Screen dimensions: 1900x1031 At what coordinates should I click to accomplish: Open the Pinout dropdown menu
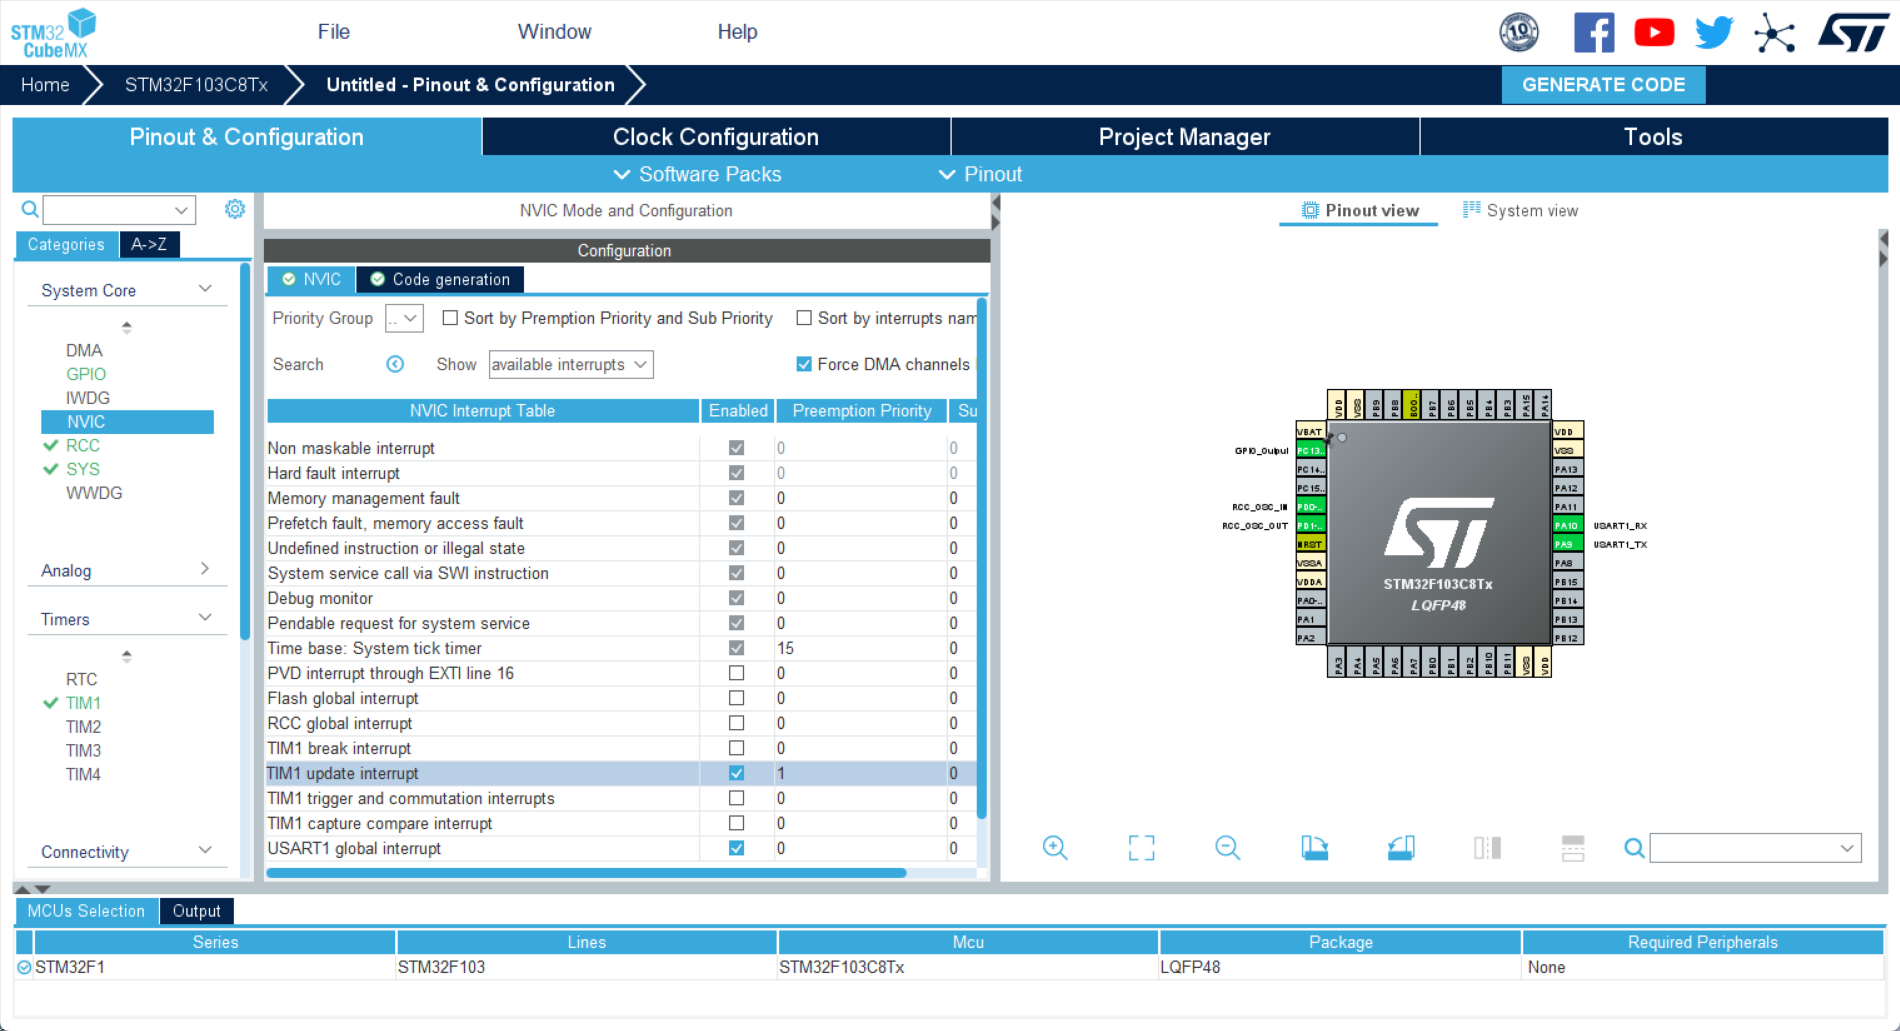click(980, 174)
